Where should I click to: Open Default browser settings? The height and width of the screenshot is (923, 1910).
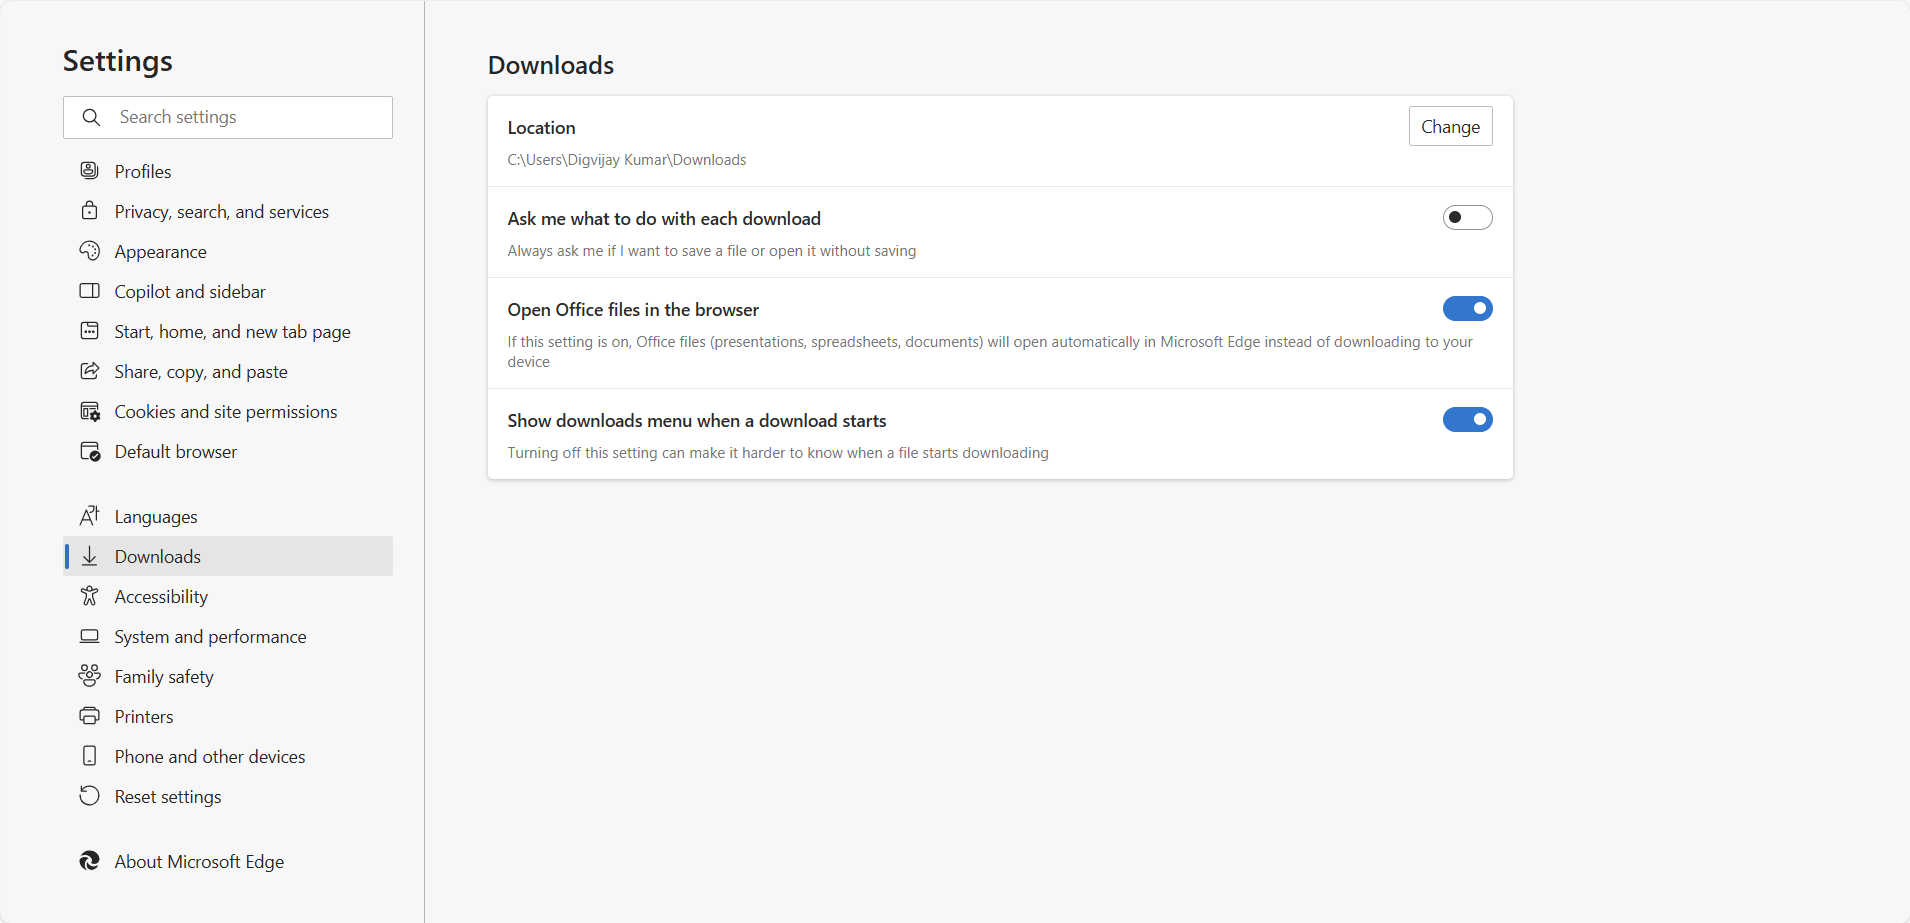(x=176, y=452)
